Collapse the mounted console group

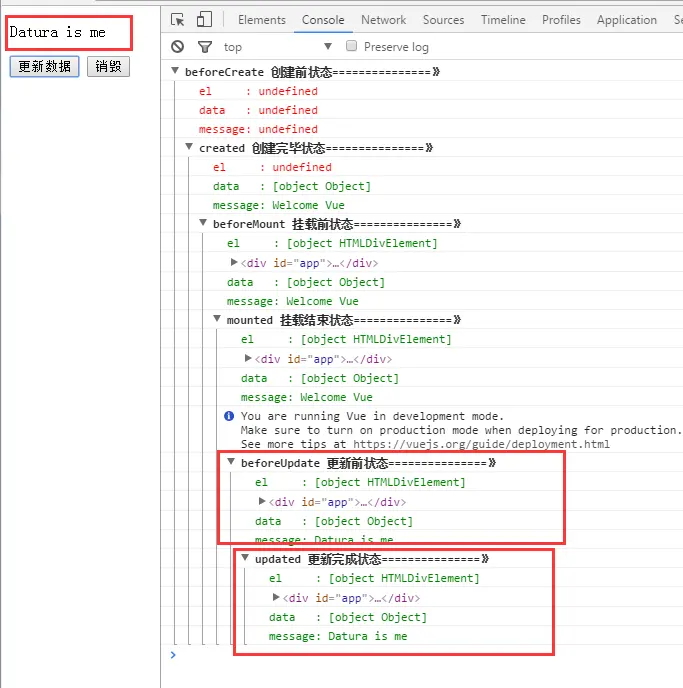pos(217,319)
